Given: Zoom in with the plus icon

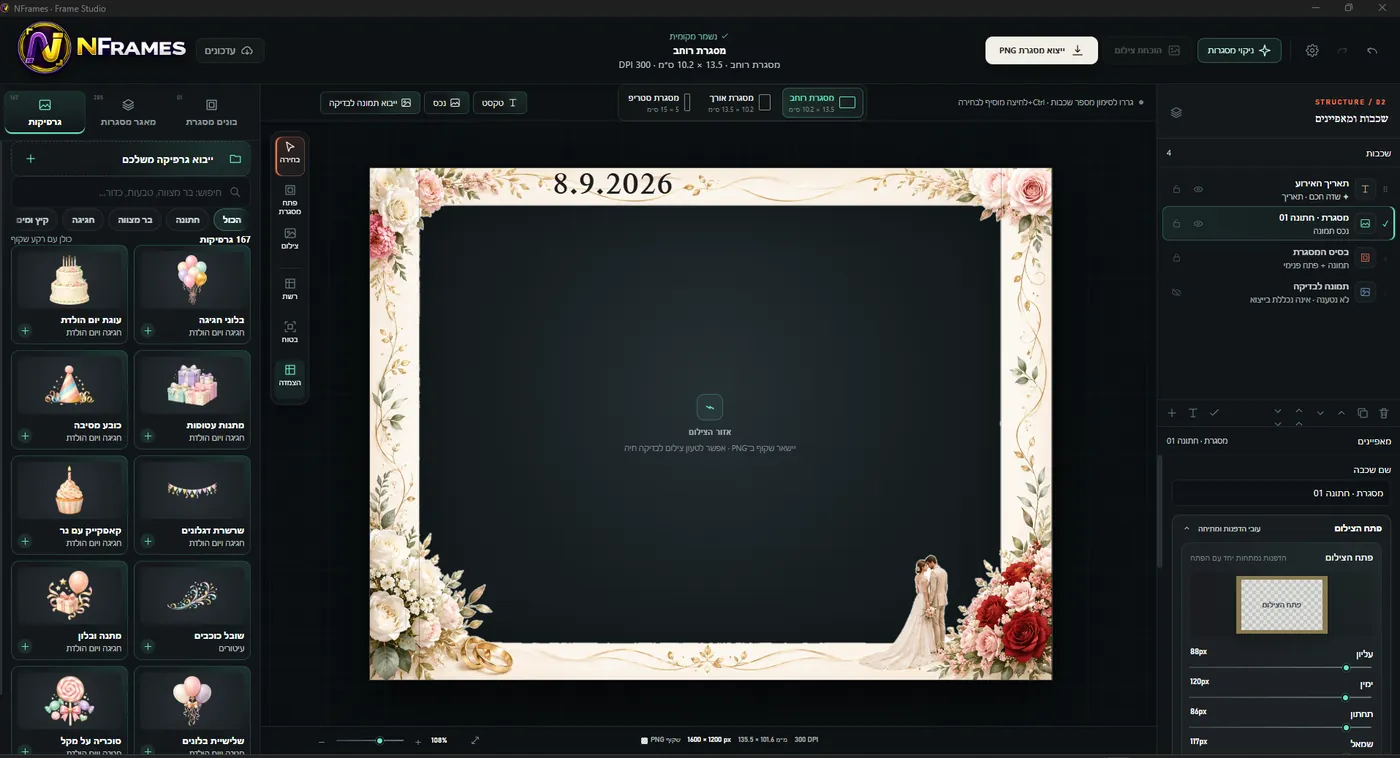Looking at the screenshot, I should 418,741.
